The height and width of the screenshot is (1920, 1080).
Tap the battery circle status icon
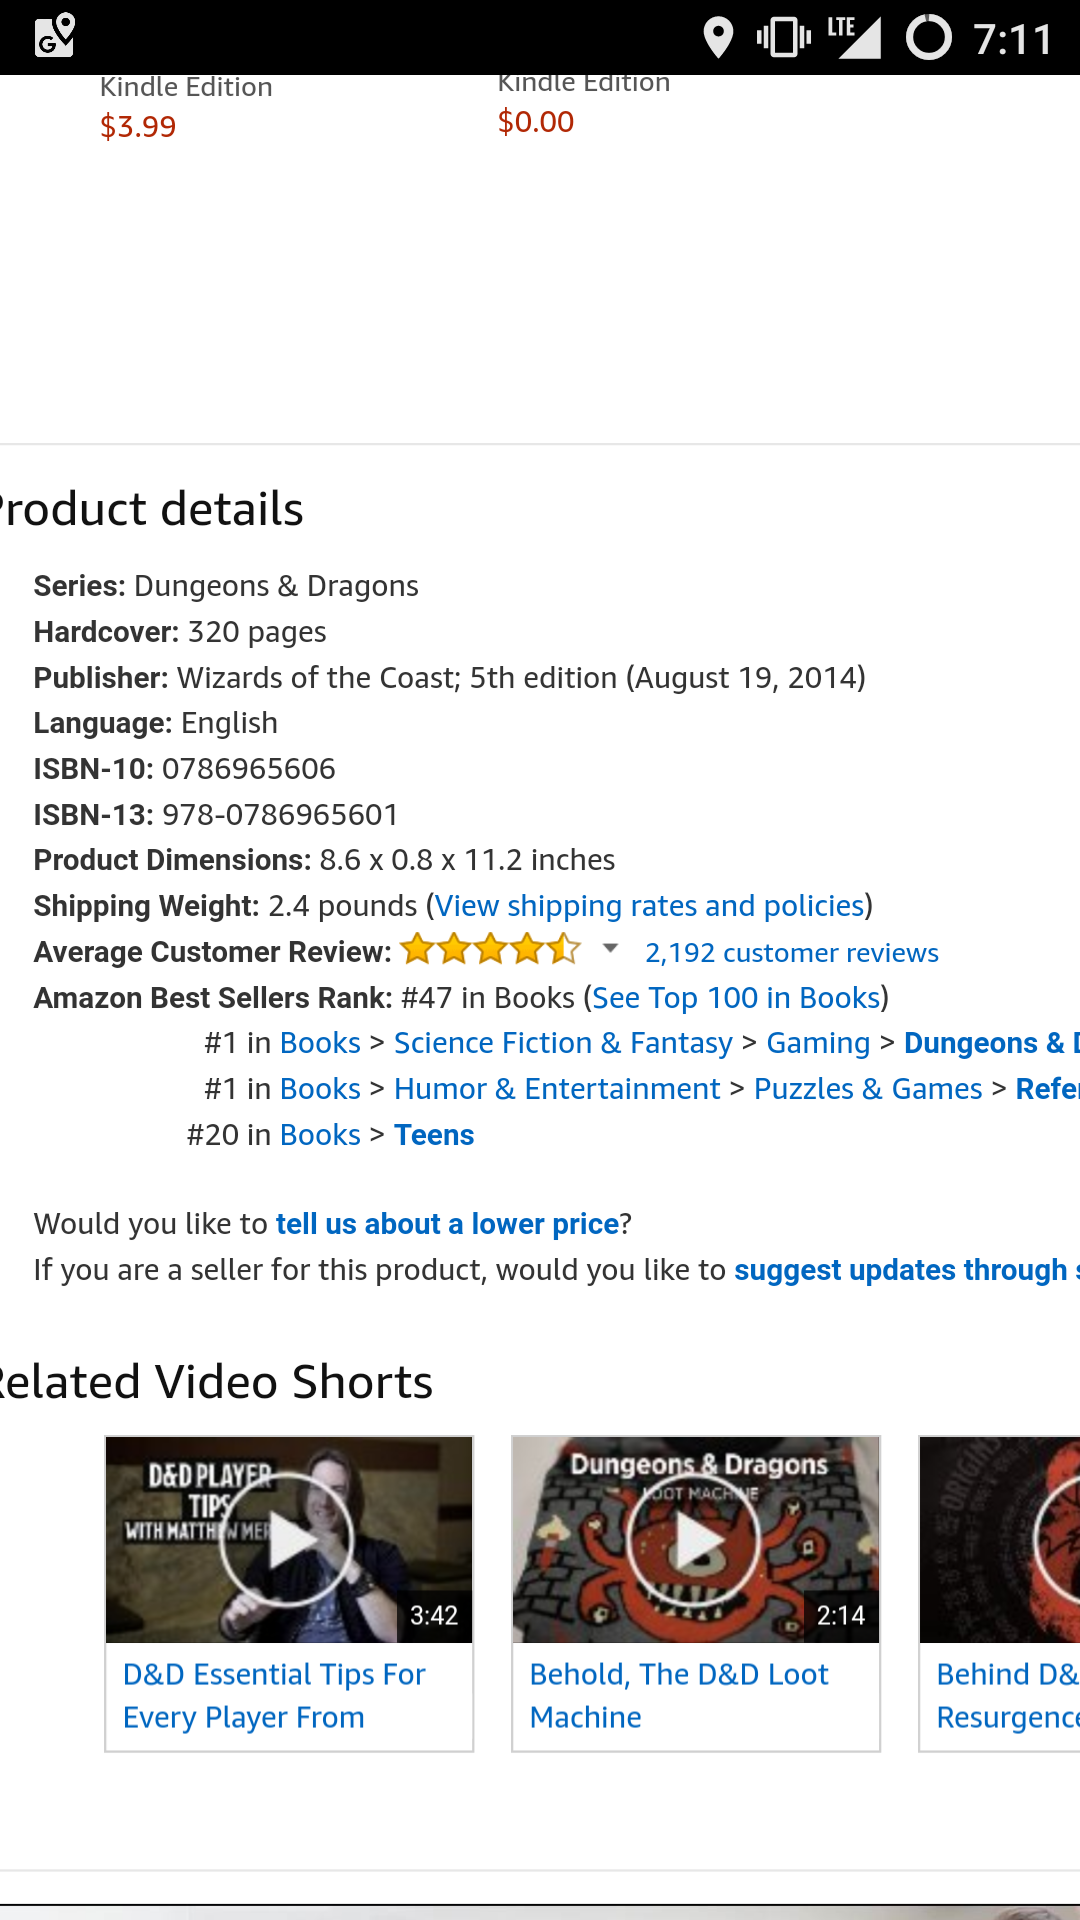click(928, 38)
